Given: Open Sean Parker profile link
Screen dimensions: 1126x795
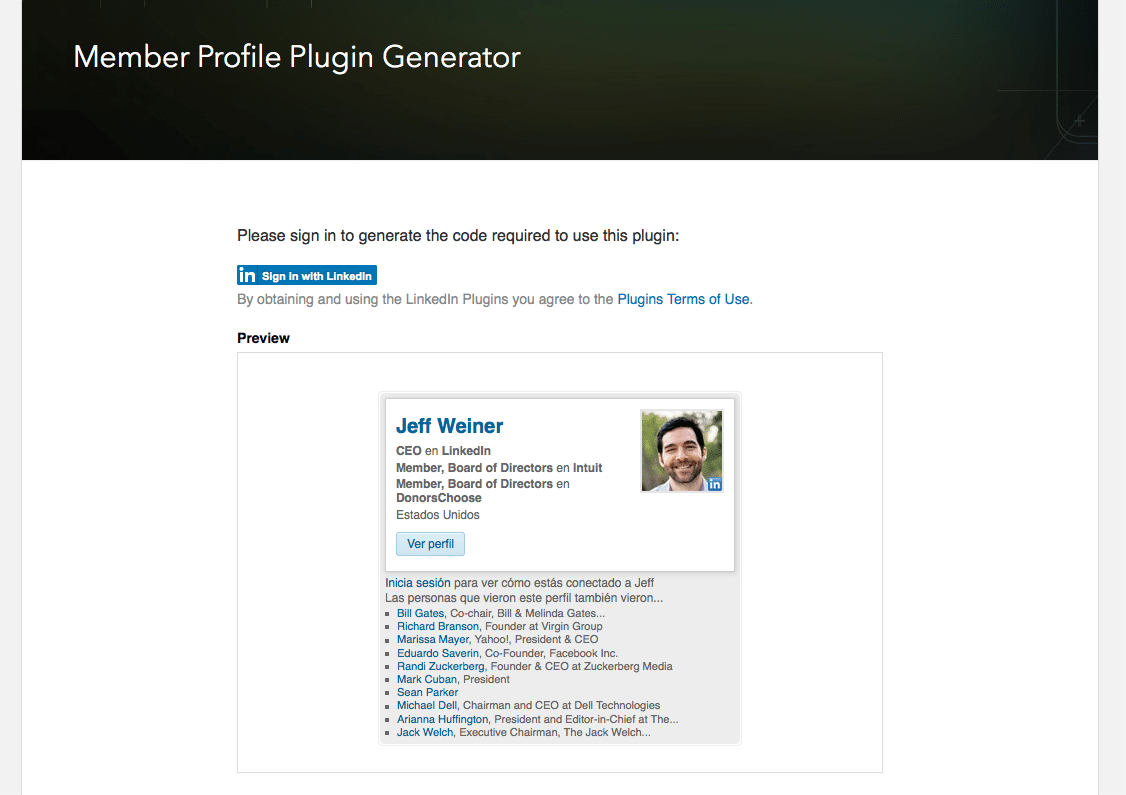Looking at the screenshot, I should (x=427, y=692).
